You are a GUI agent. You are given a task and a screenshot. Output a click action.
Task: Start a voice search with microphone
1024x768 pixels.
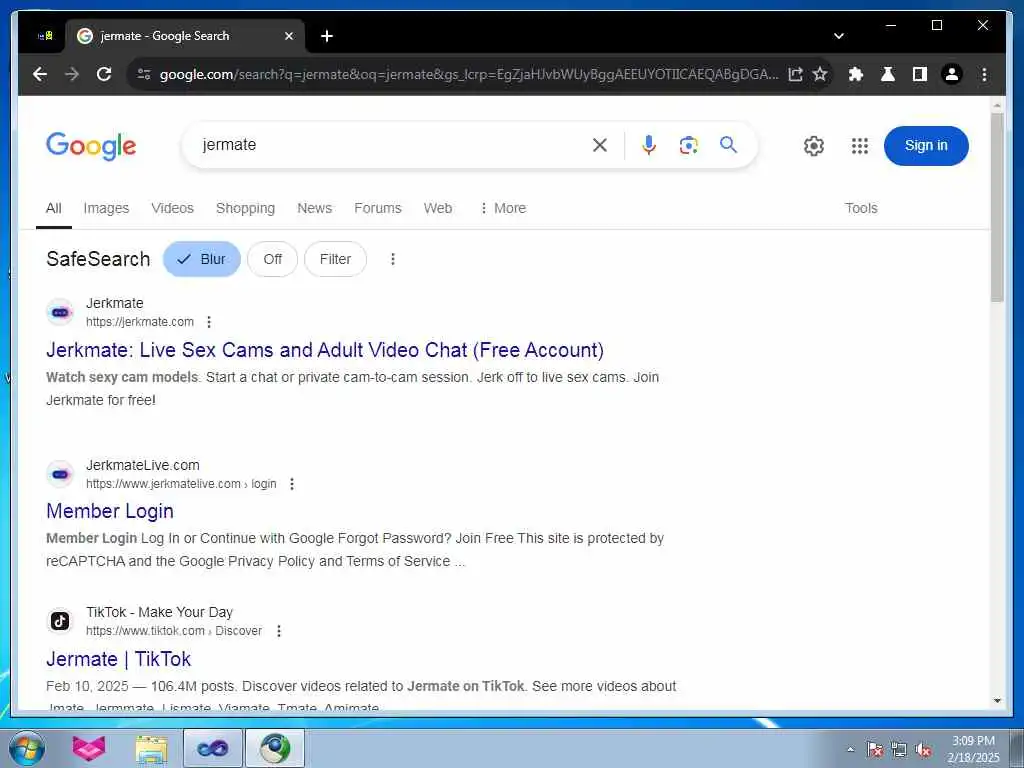pos(648,145)
